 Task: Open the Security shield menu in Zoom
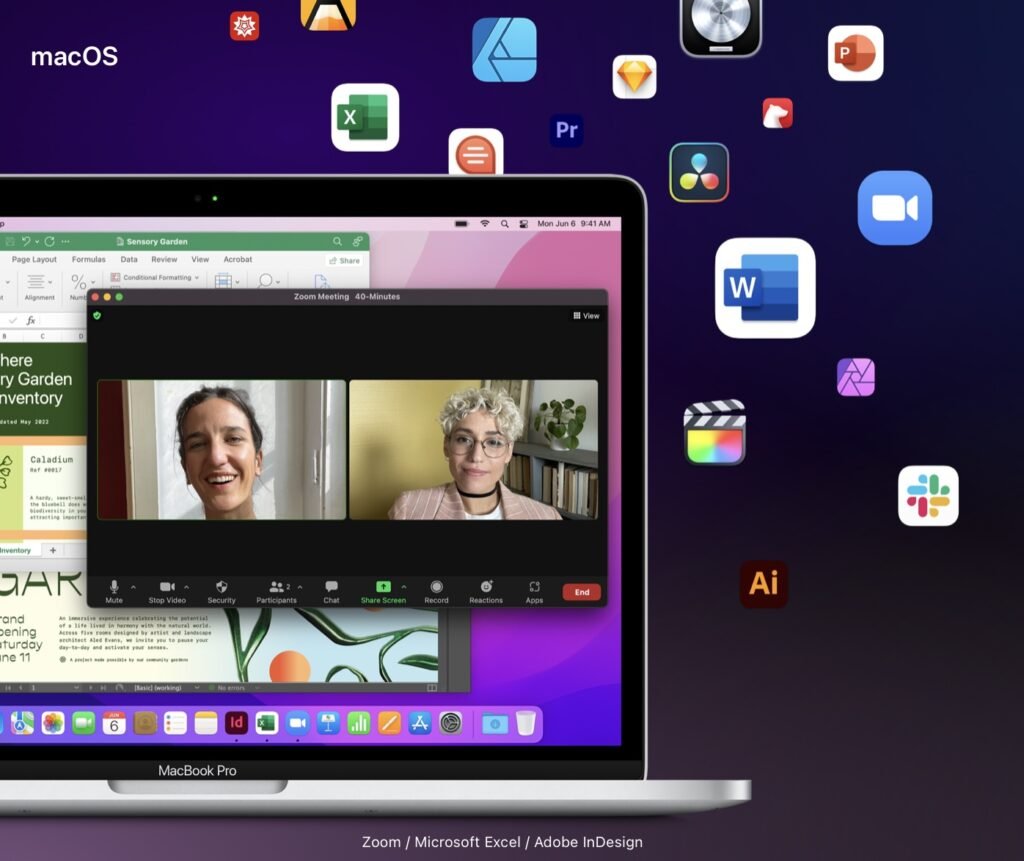pos(221,591)
